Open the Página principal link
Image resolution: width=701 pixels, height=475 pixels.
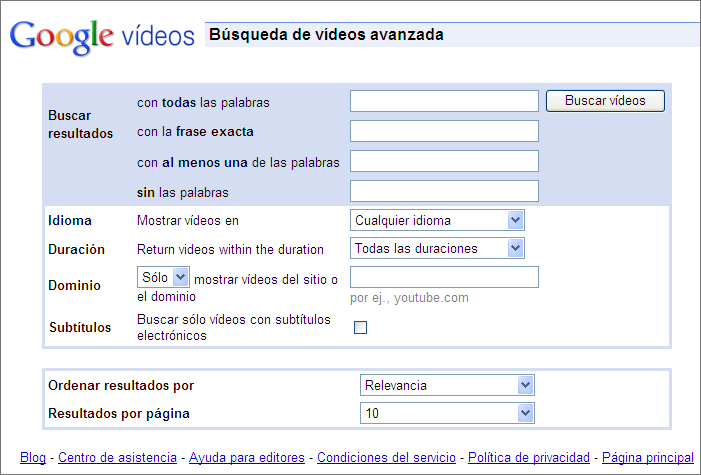point(648,458)
